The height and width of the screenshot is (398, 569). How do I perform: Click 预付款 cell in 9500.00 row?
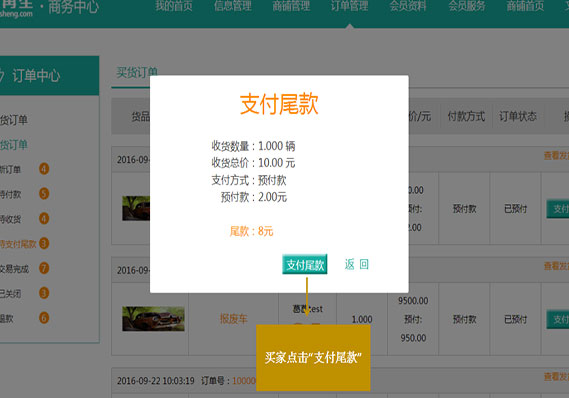coord(464,319)
